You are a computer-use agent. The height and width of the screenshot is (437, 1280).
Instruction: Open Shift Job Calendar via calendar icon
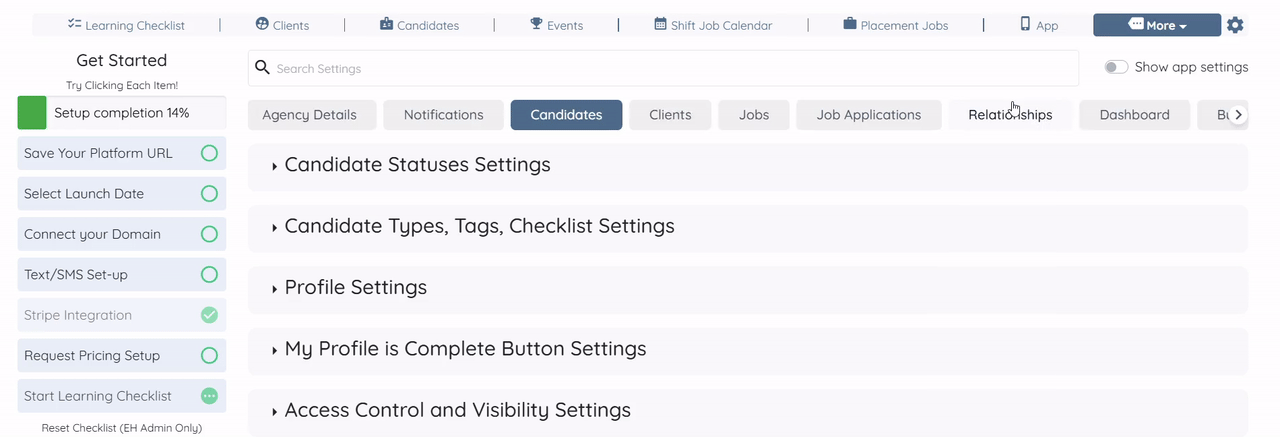click(661, 24)
